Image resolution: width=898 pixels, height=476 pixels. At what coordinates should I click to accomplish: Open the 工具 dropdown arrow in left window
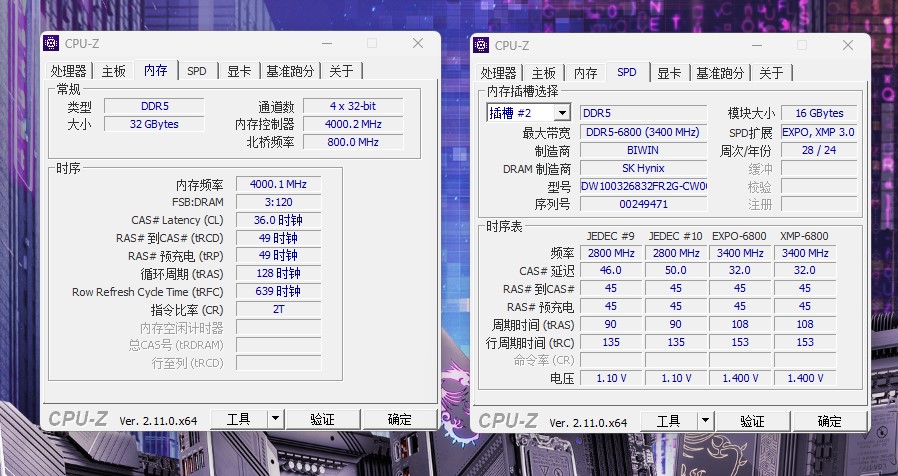tap(275, 419)
